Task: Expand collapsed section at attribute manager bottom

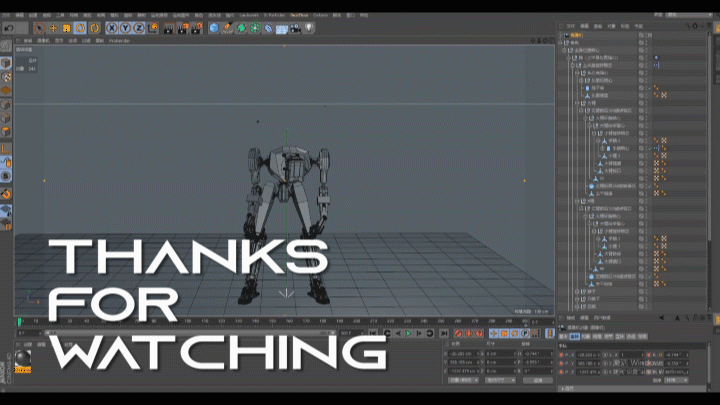Action: tap(563, 388)
